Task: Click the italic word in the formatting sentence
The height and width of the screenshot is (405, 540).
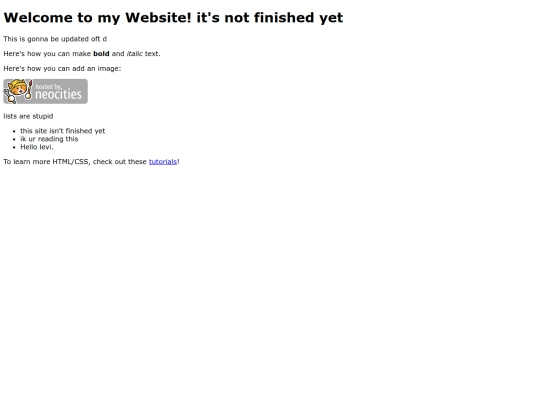Action: (134, 54)
